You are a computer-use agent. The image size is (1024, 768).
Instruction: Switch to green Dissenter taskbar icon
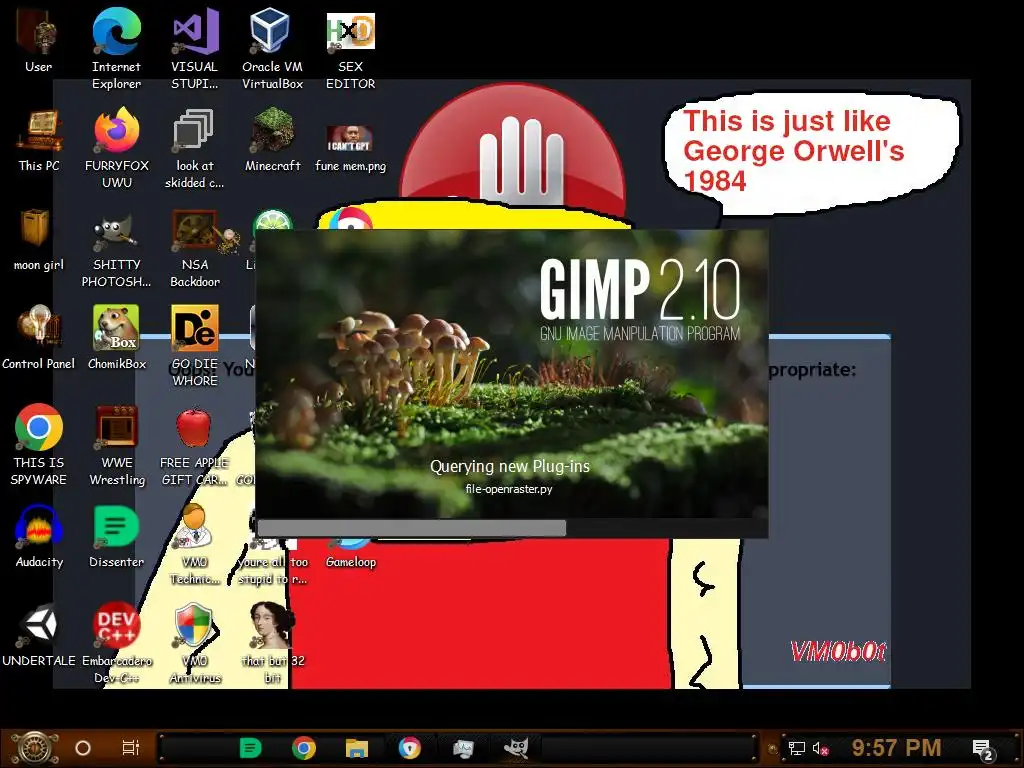coord(250,748)
